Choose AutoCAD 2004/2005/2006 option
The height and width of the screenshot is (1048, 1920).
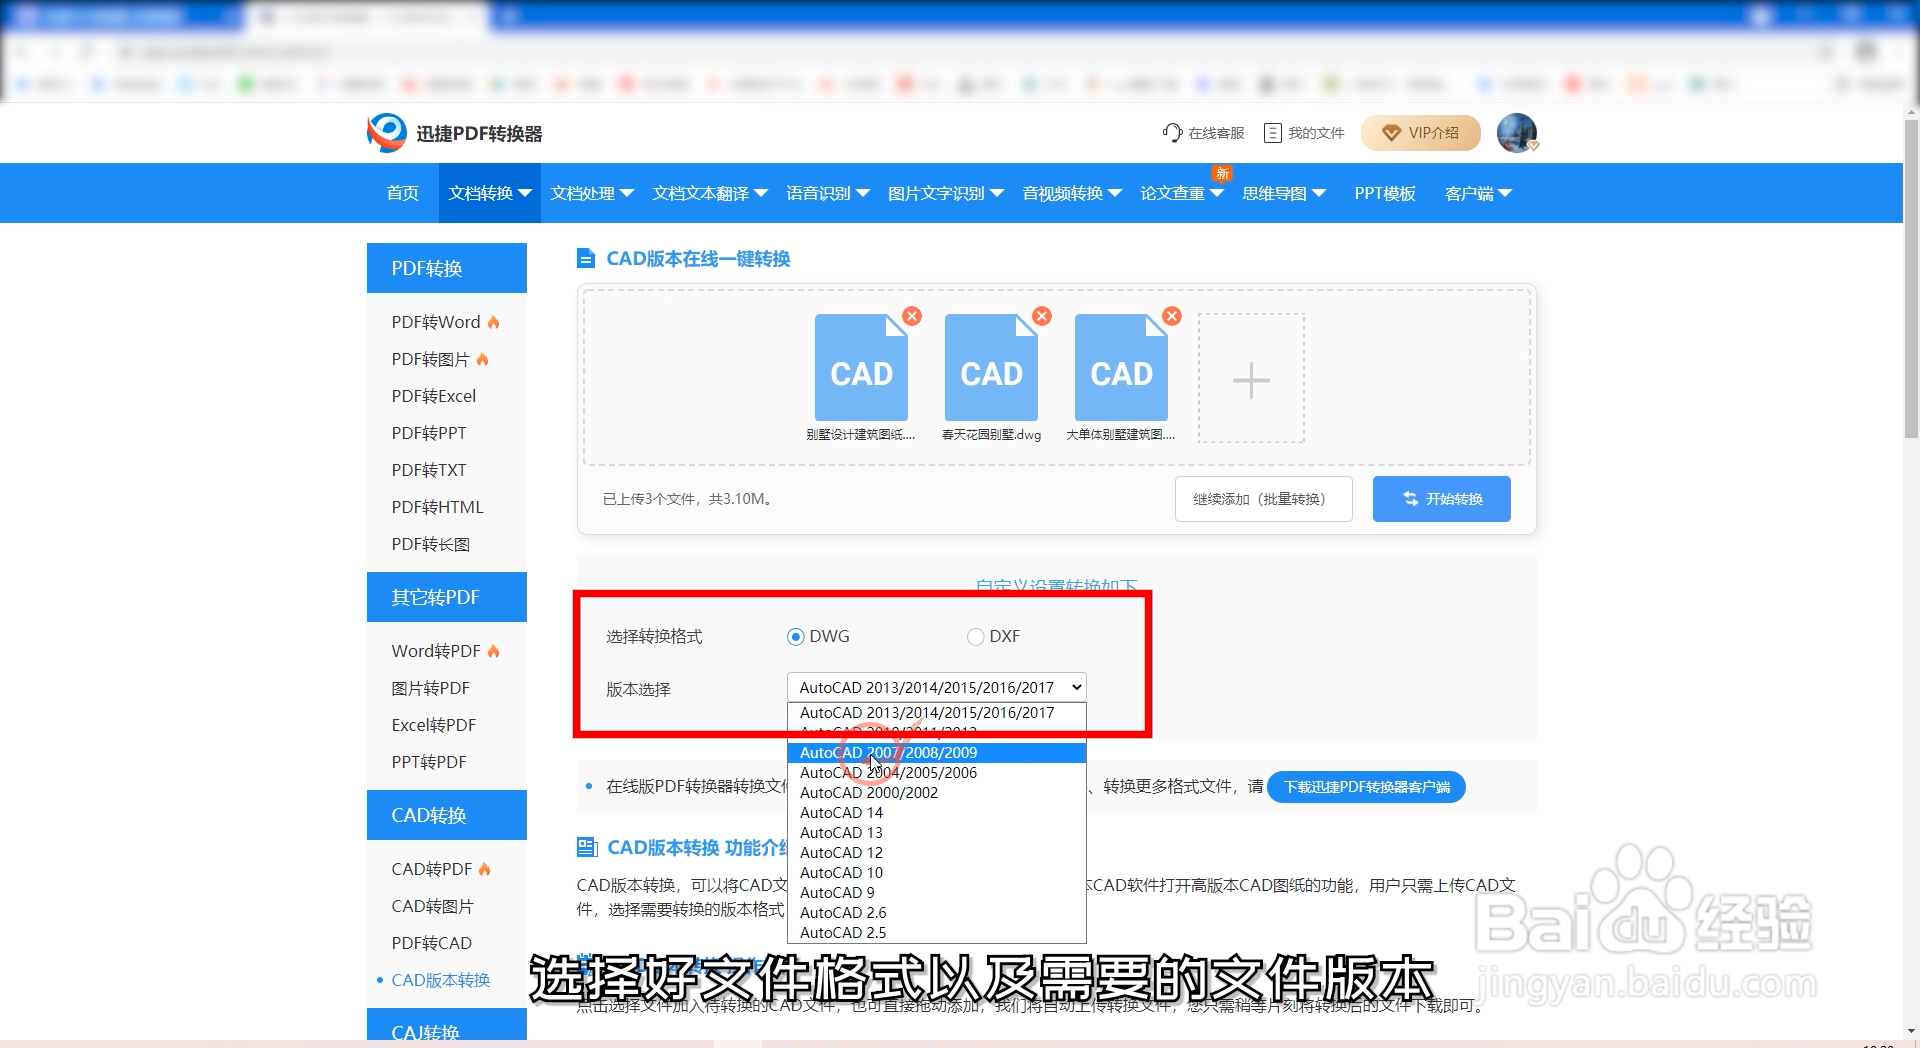[936, 773]
